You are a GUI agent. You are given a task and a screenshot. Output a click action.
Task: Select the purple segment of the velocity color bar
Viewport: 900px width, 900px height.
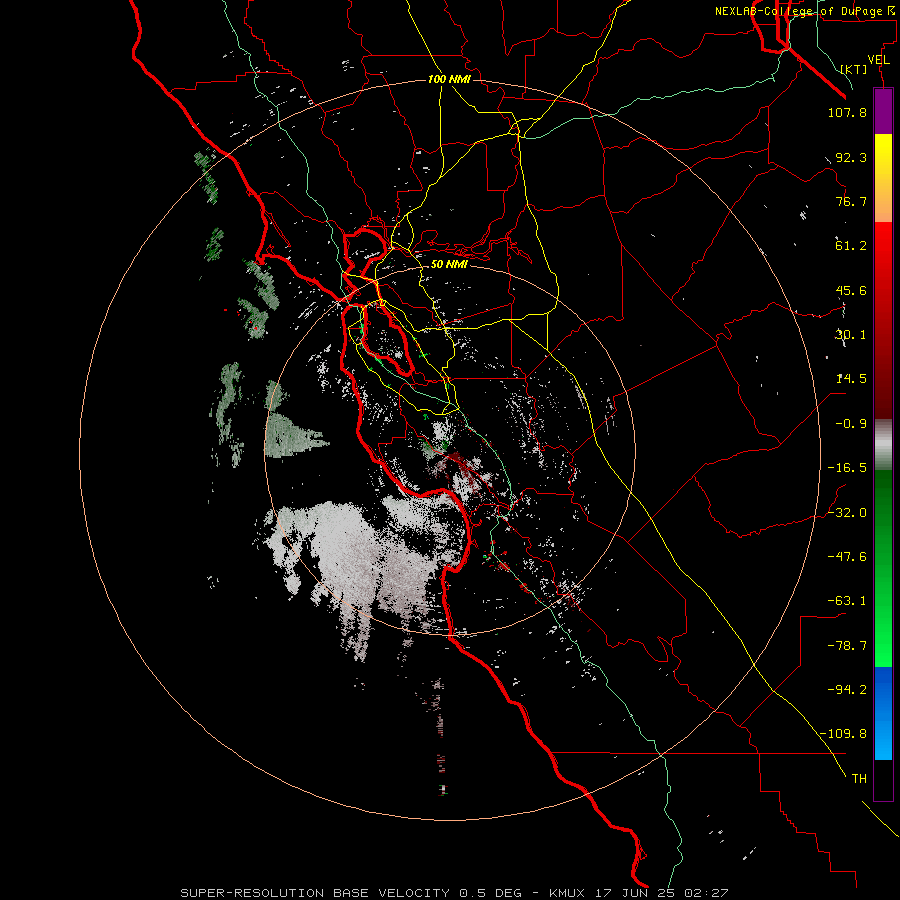click(883, 112)
